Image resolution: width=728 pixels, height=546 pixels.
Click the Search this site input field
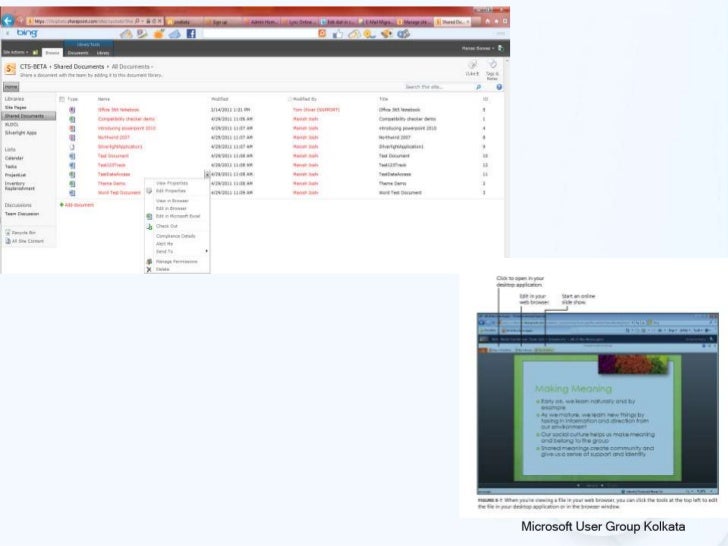tap(438, 87)
